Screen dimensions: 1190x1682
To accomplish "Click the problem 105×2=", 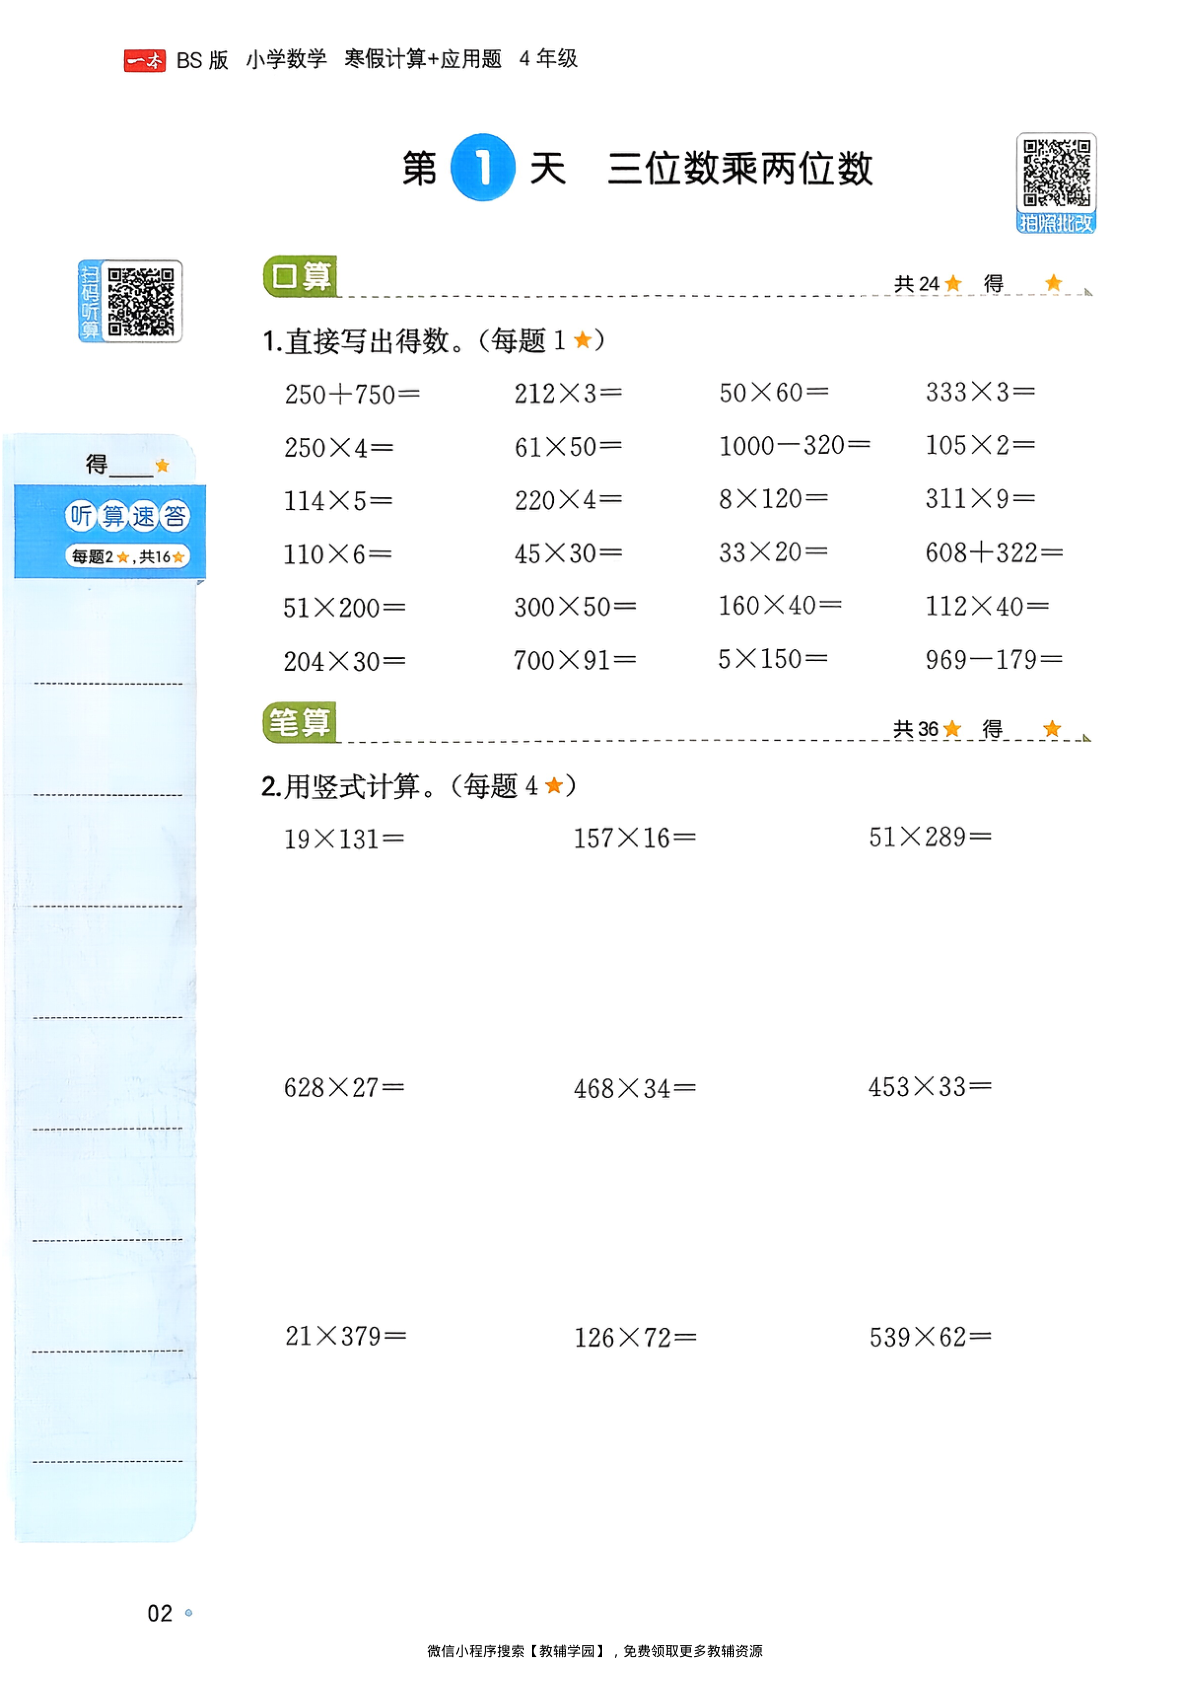I will tap(980, 444).
